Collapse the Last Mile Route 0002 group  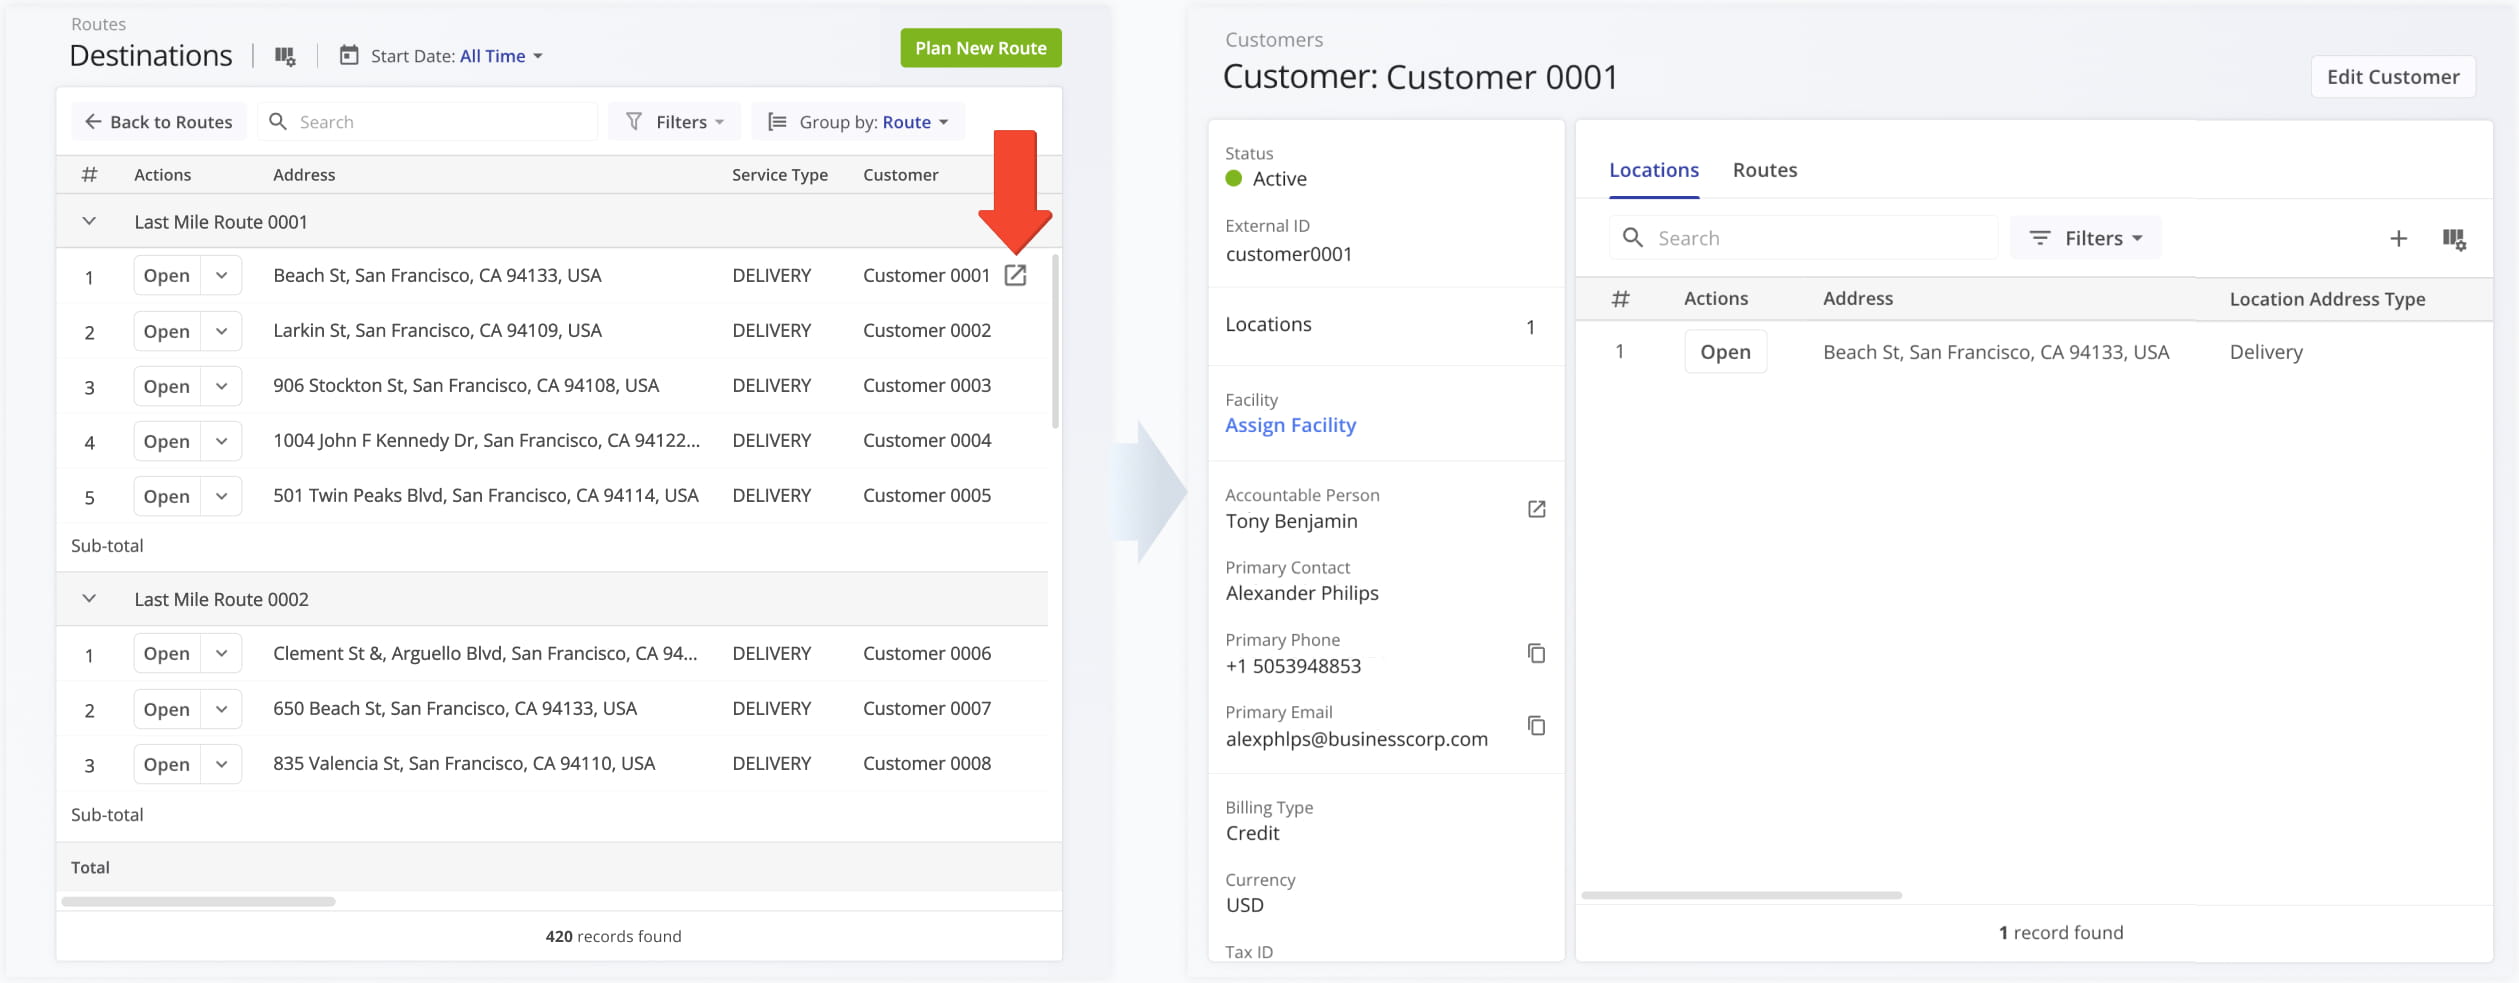[89, 598]
